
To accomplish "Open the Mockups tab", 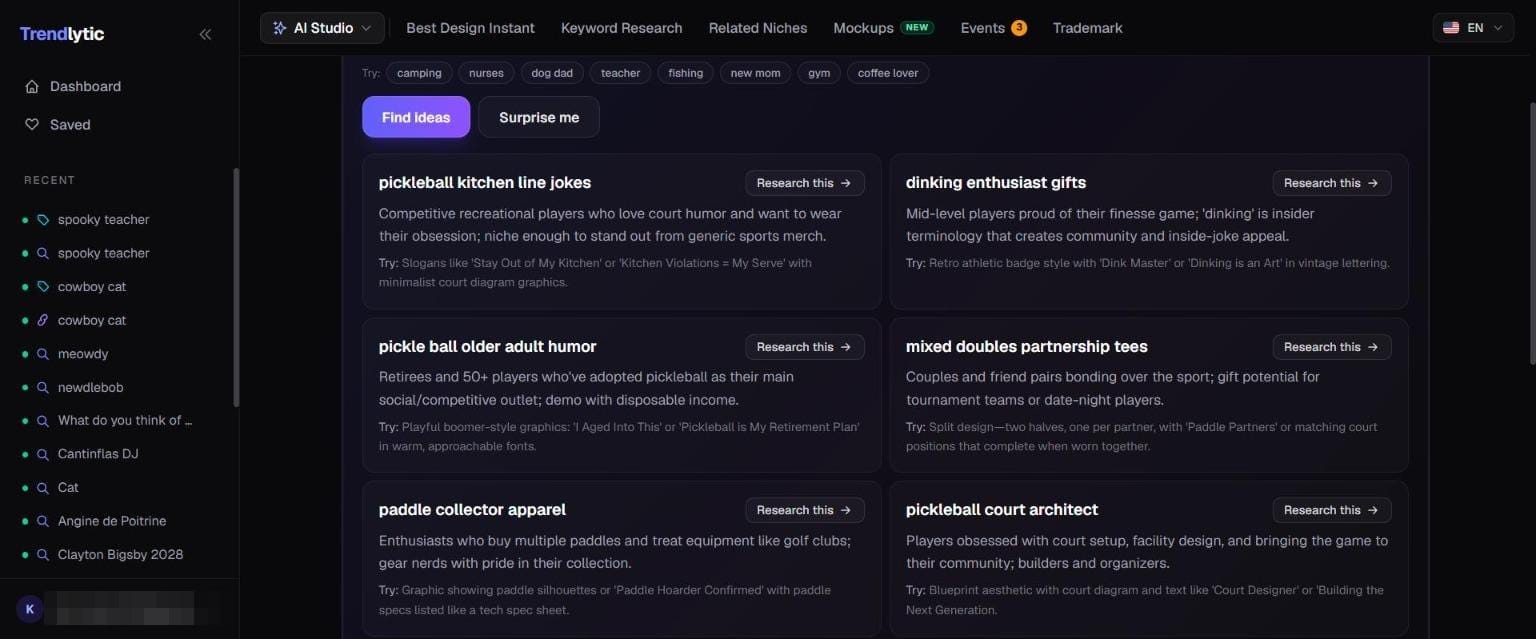I will (x=884, y=28).
